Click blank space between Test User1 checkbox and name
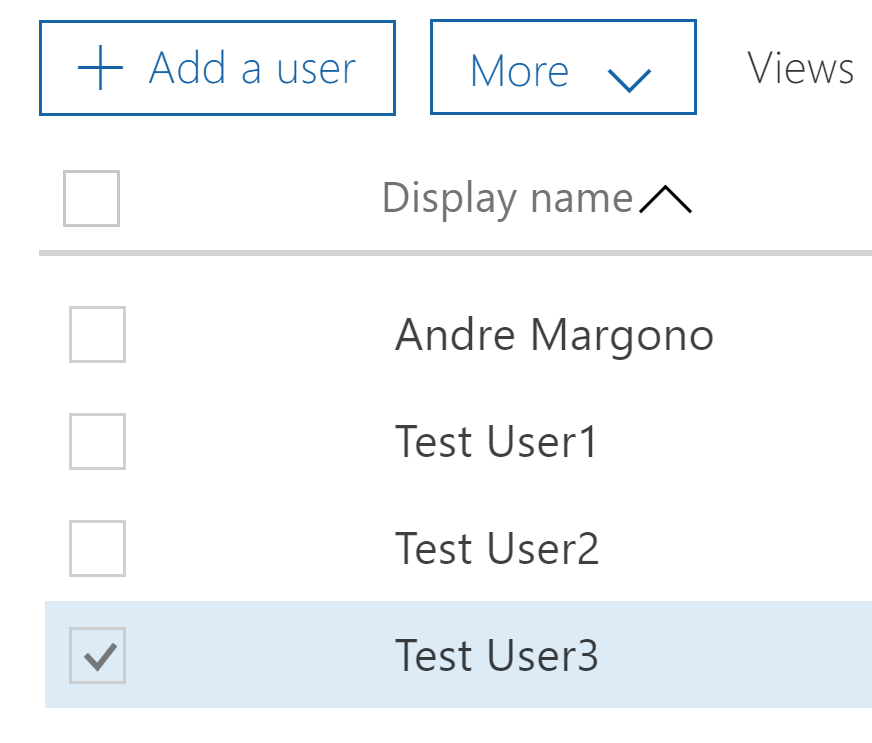872x743 pixels. coord(260,441)
